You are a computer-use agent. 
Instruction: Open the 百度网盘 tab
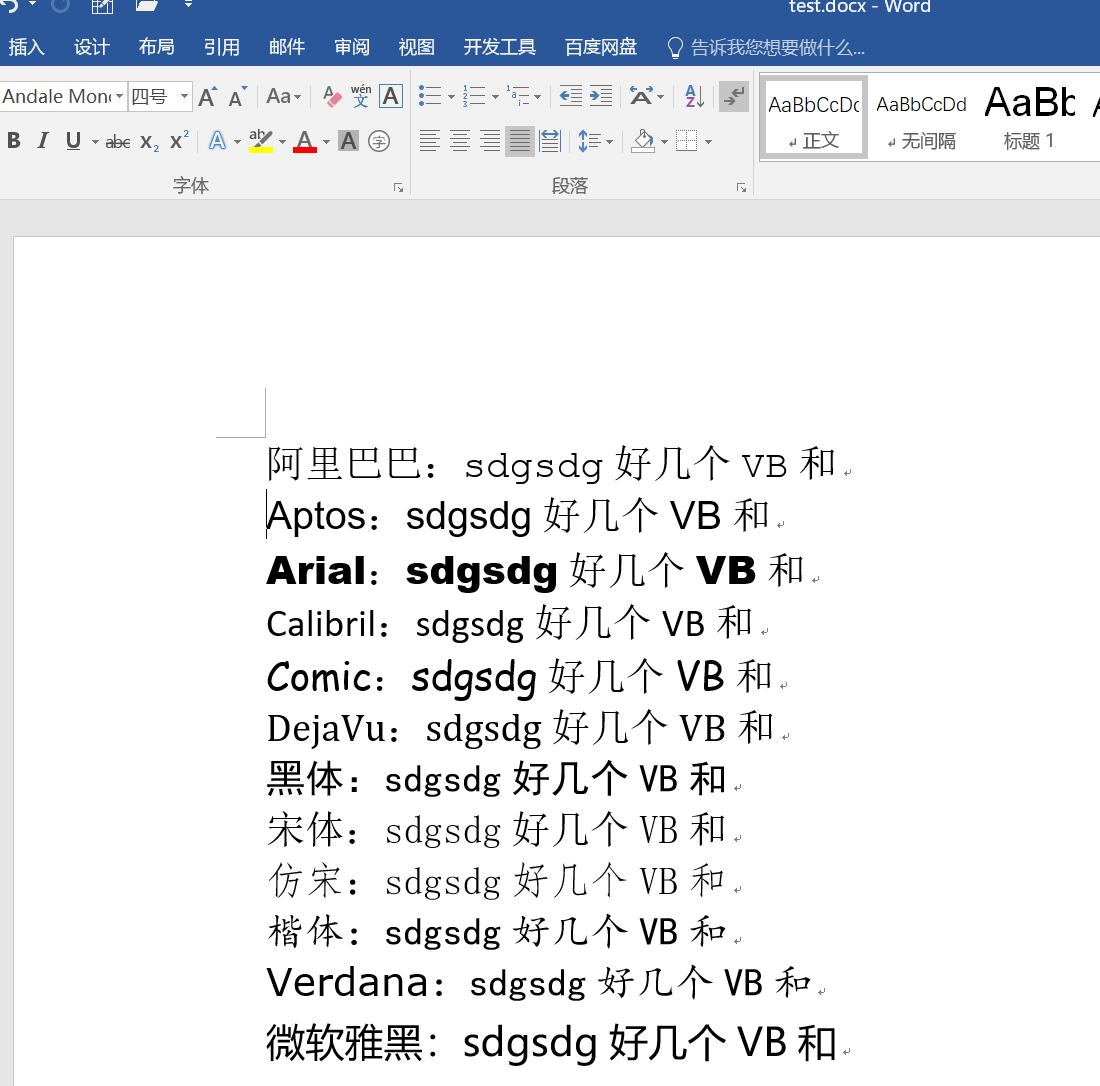coord(601,47)
